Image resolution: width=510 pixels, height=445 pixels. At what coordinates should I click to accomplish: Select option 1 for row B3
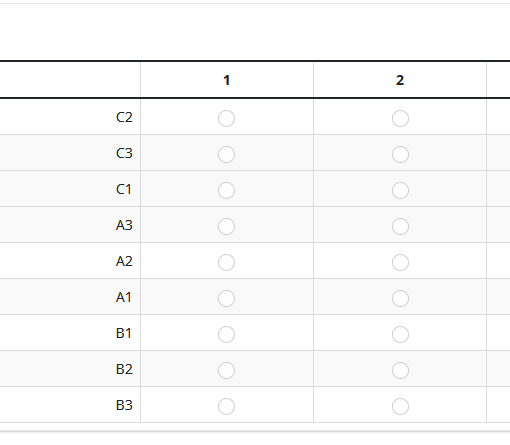226,406
